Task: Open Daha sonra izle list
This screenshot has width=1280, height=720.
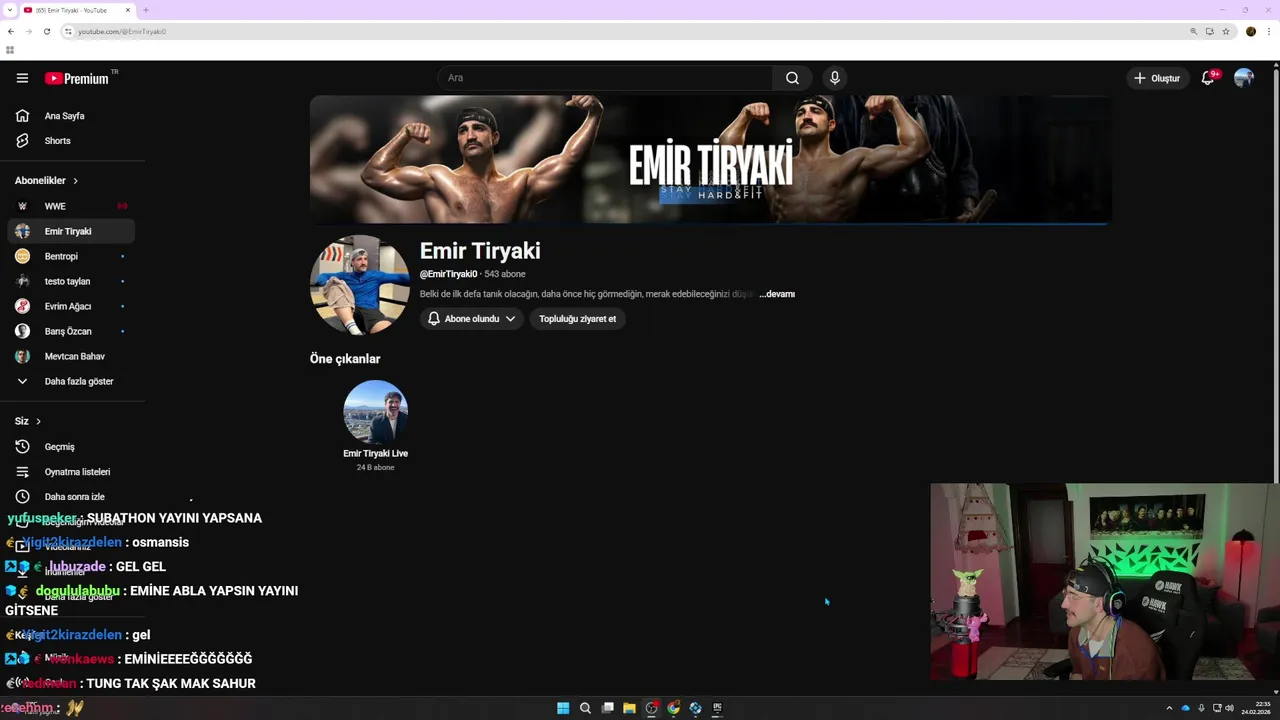Action: point(70,497)
